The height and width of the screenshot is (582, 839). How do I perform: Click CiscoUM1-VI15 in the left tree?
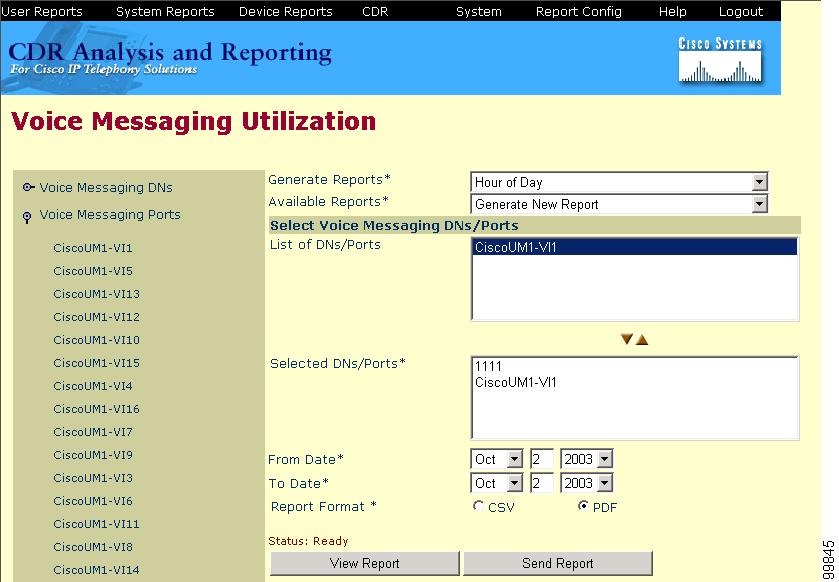[x=96, y=363]
